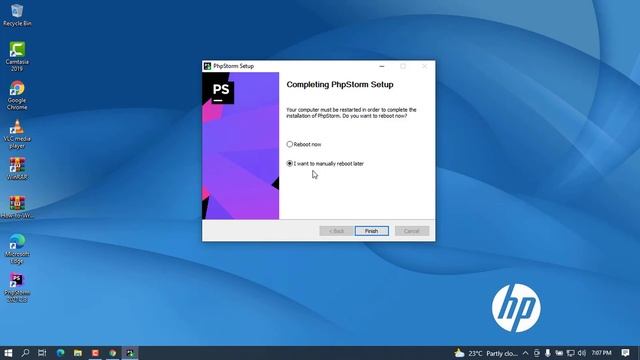Viewport: 640px width, 360px height.
Task: Select the Reboot now radio option
Action: pos(304,144)
